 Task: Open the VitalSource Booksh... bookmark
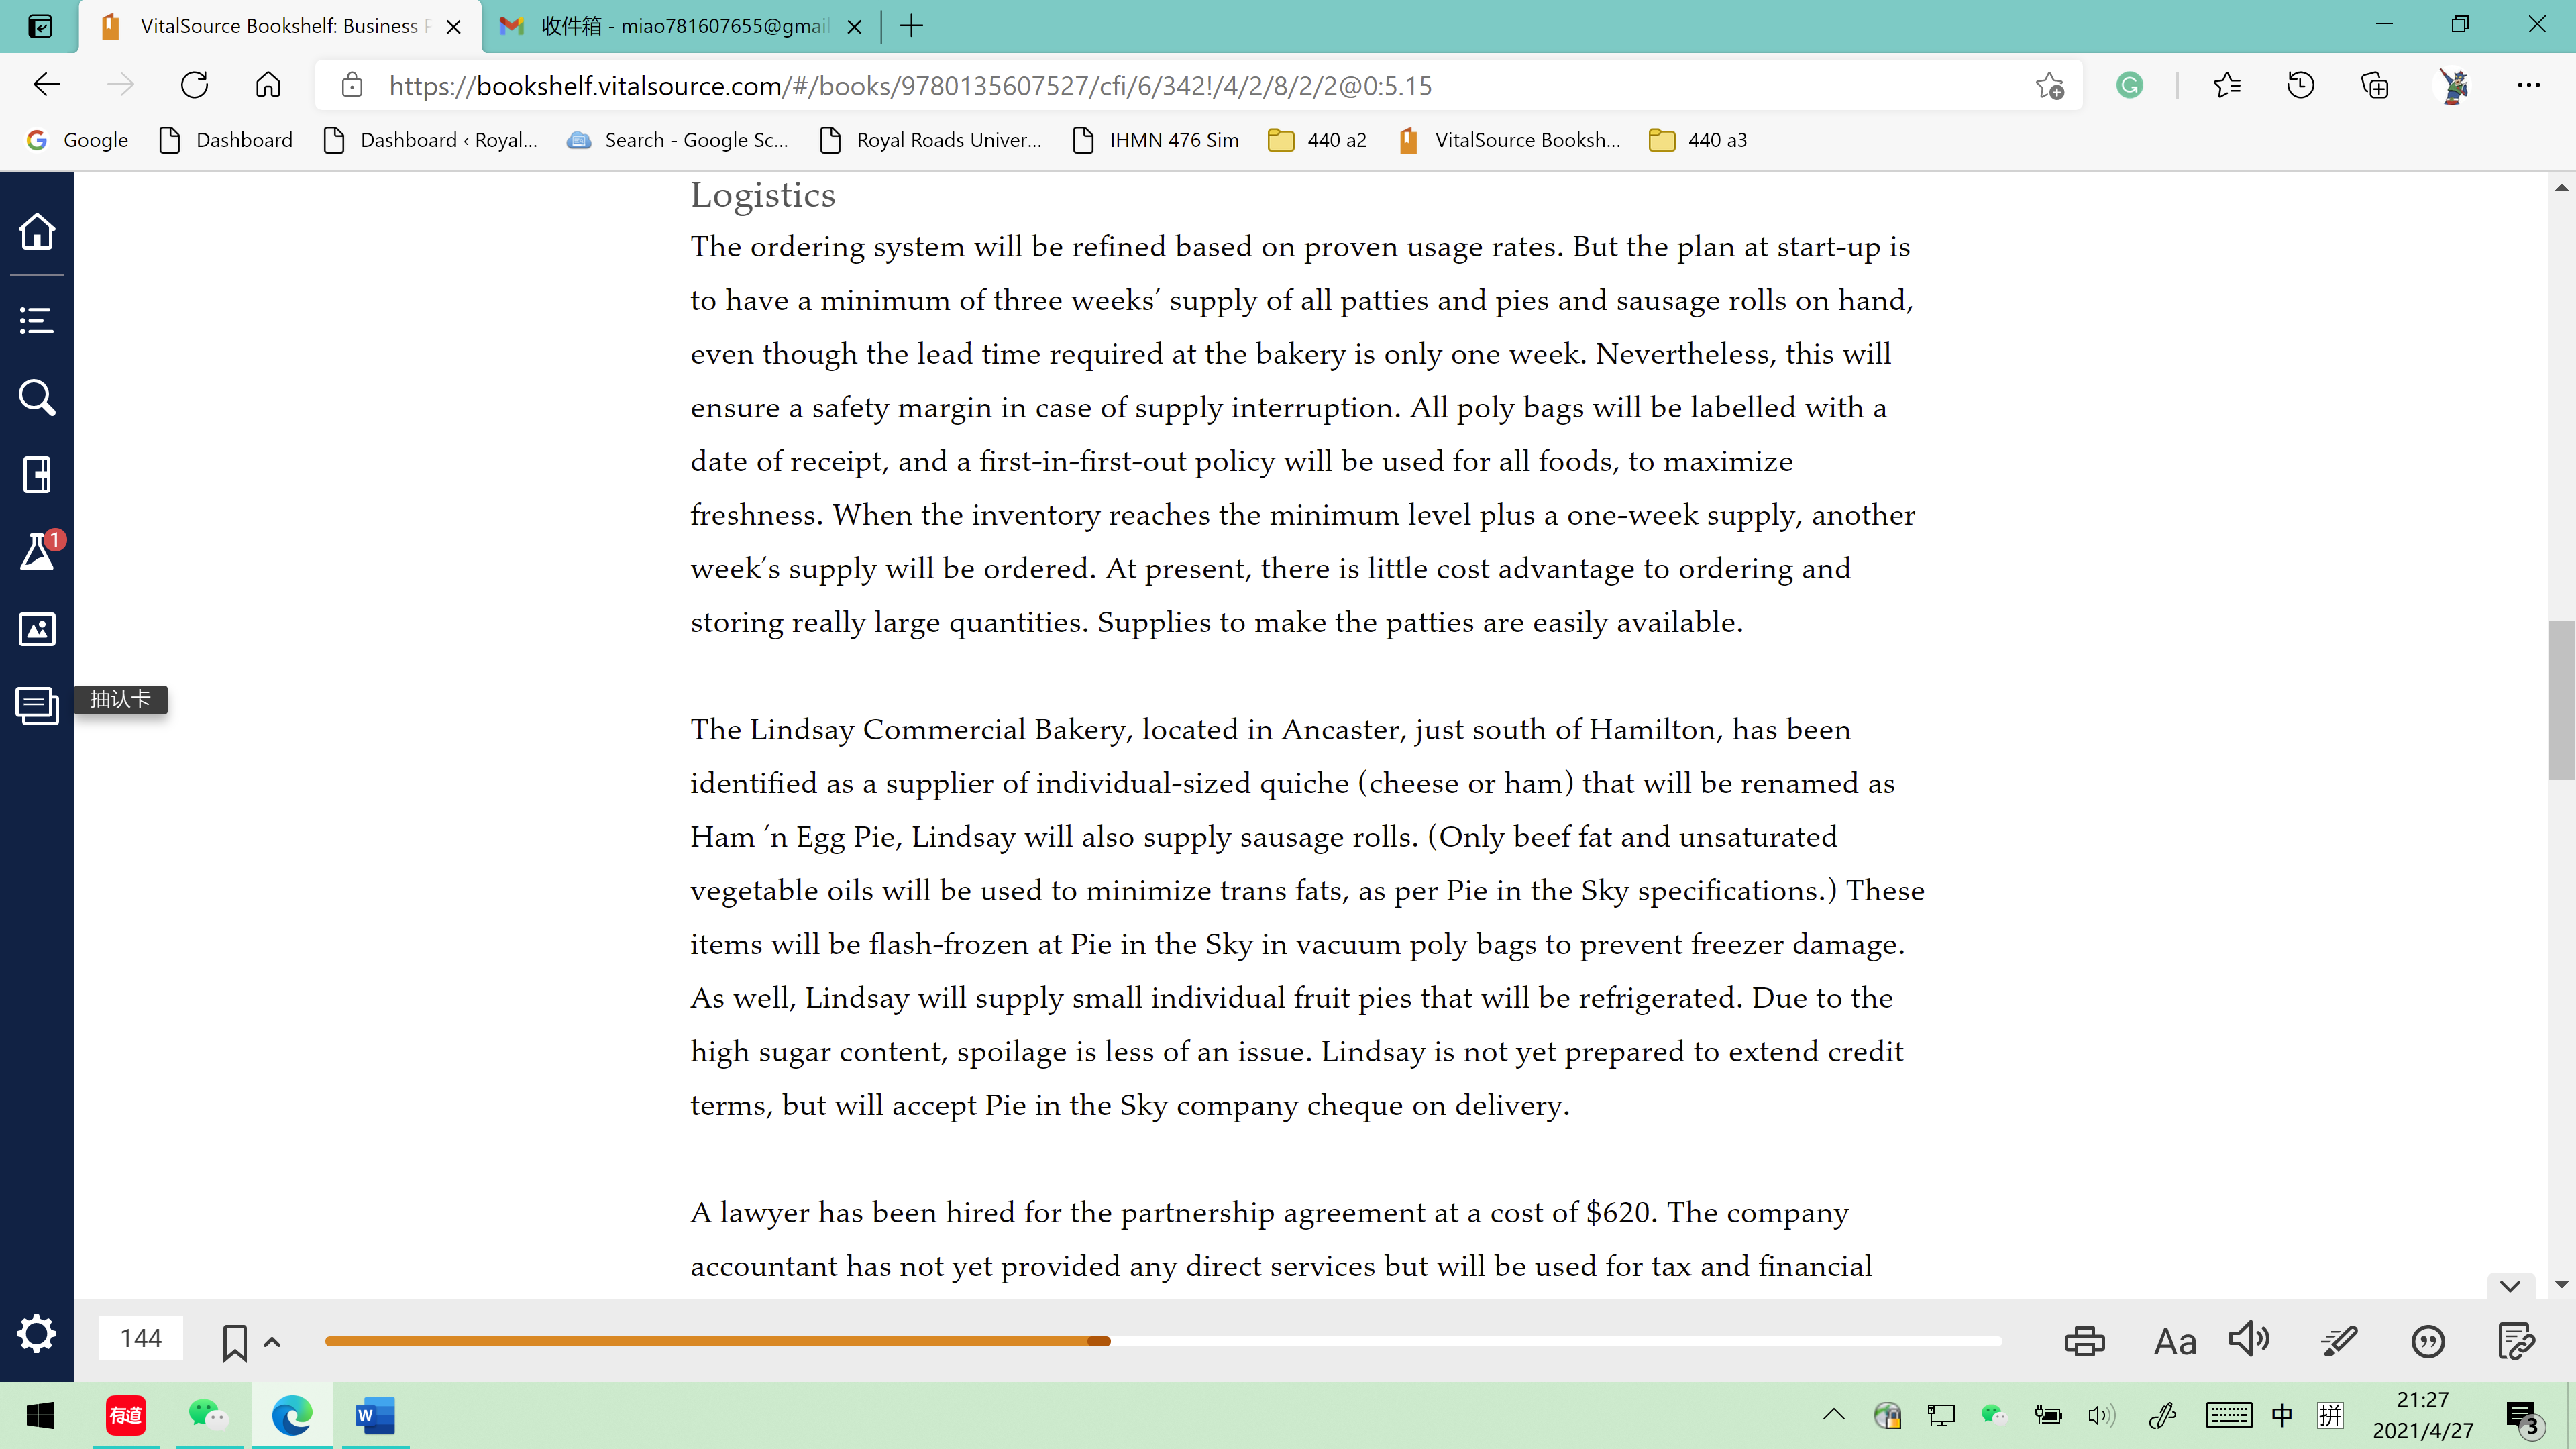1510,140
